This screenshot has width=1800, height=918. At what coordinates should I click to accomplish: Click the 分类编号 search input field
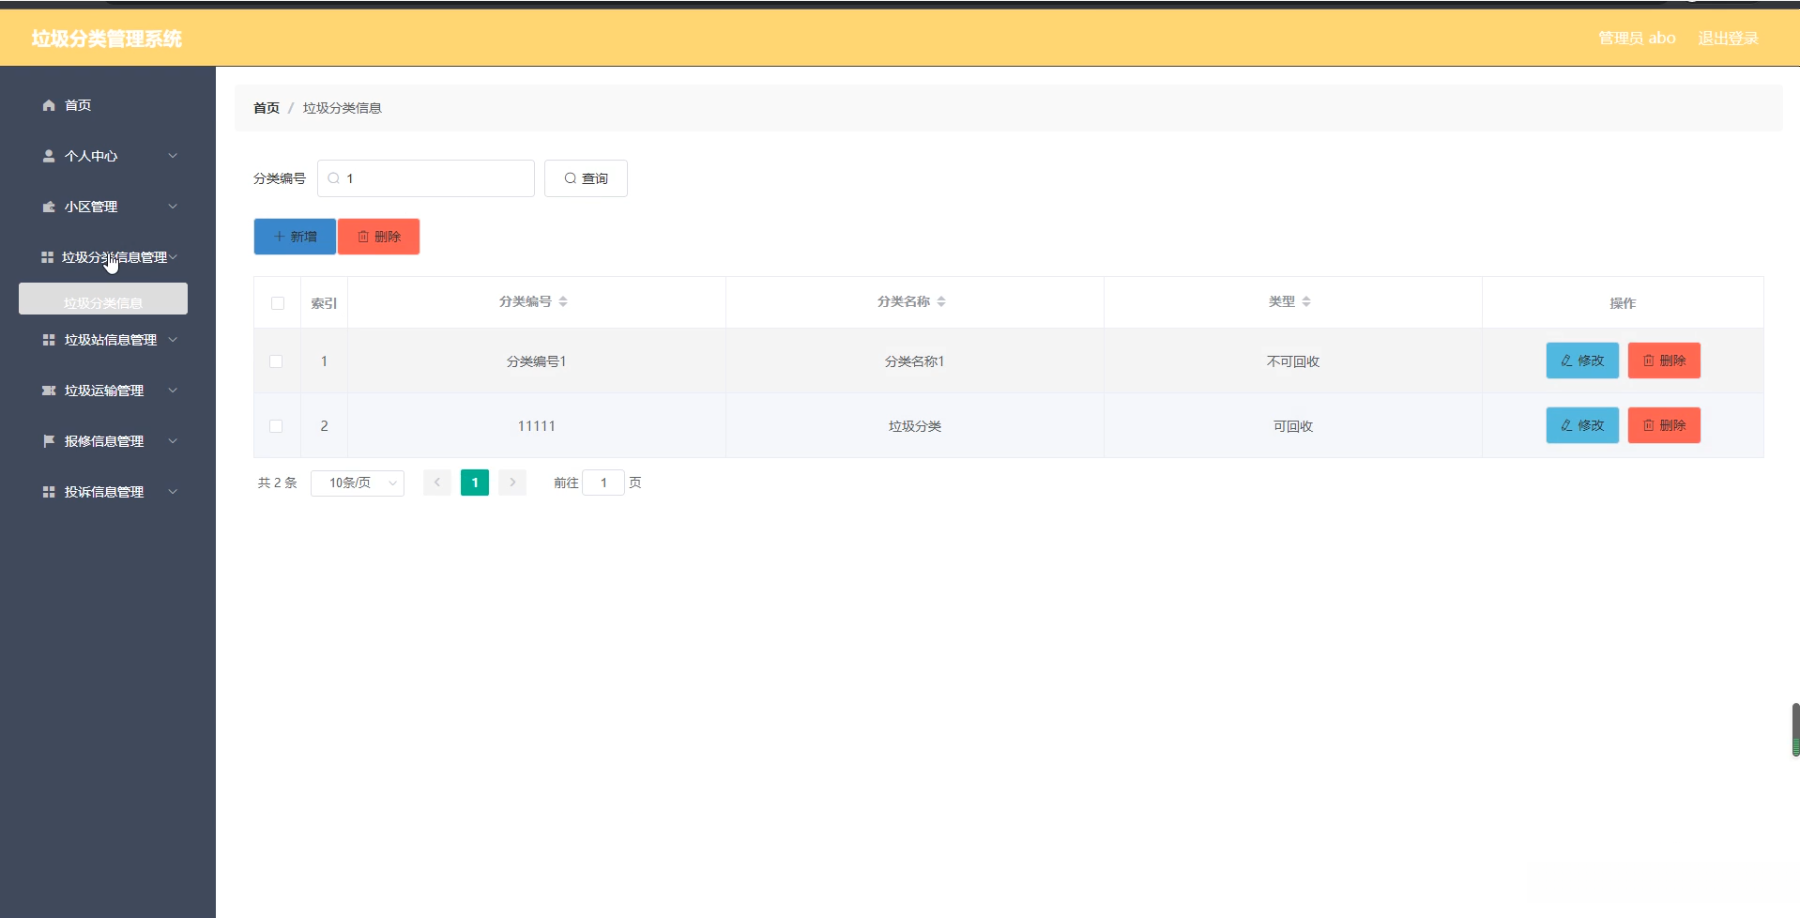click(x=426, y=178)
